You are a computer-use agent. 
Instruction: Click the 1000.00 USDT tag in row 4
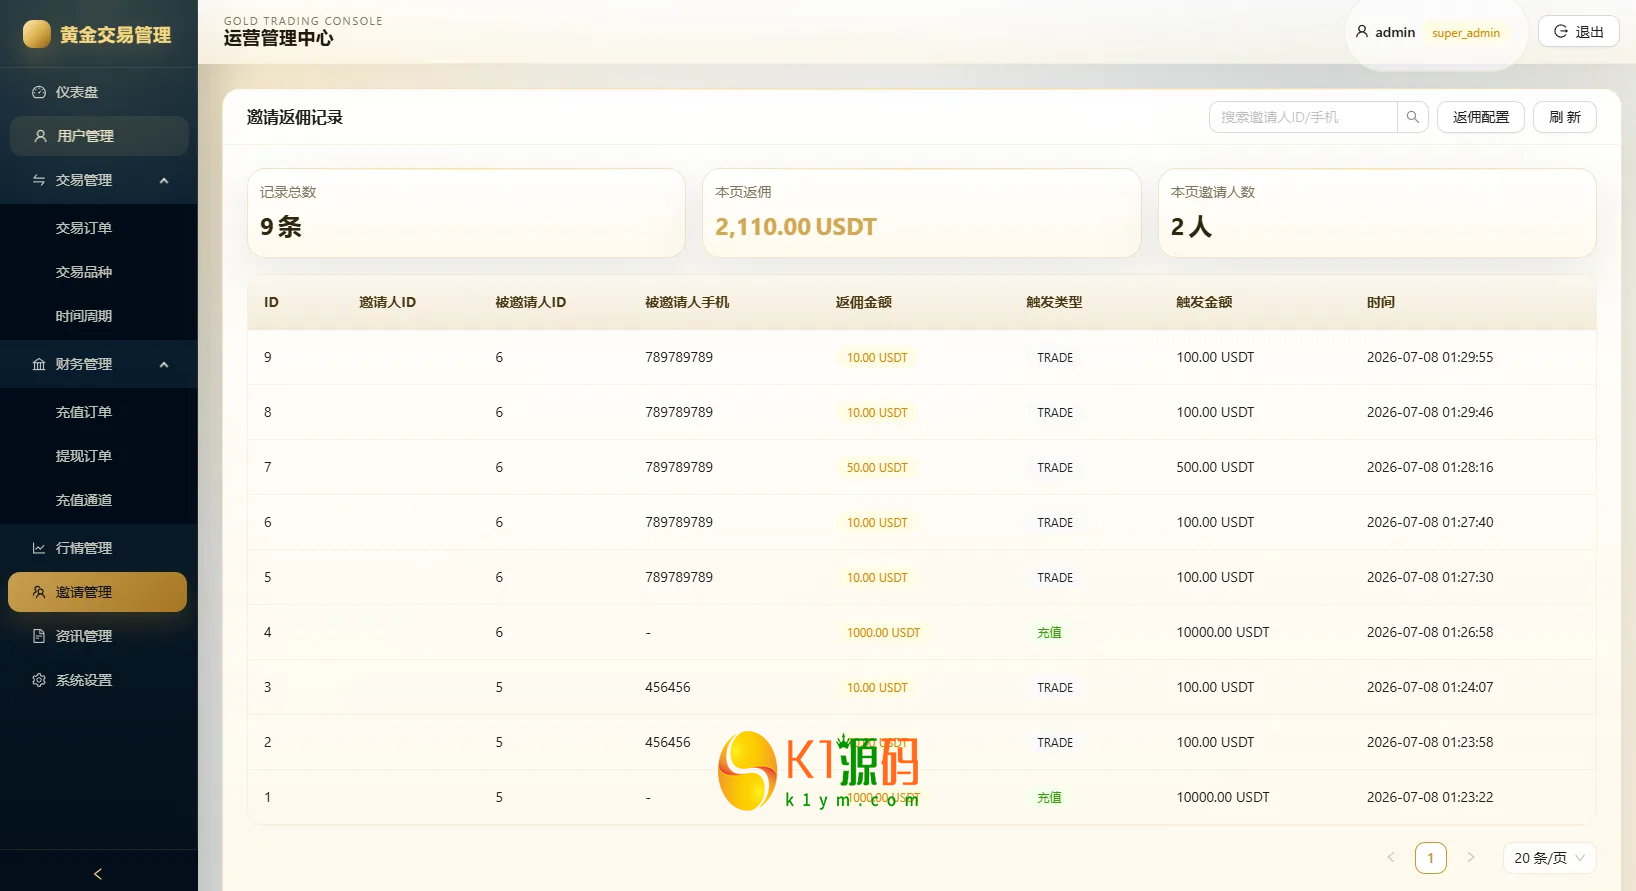(883, 633)
